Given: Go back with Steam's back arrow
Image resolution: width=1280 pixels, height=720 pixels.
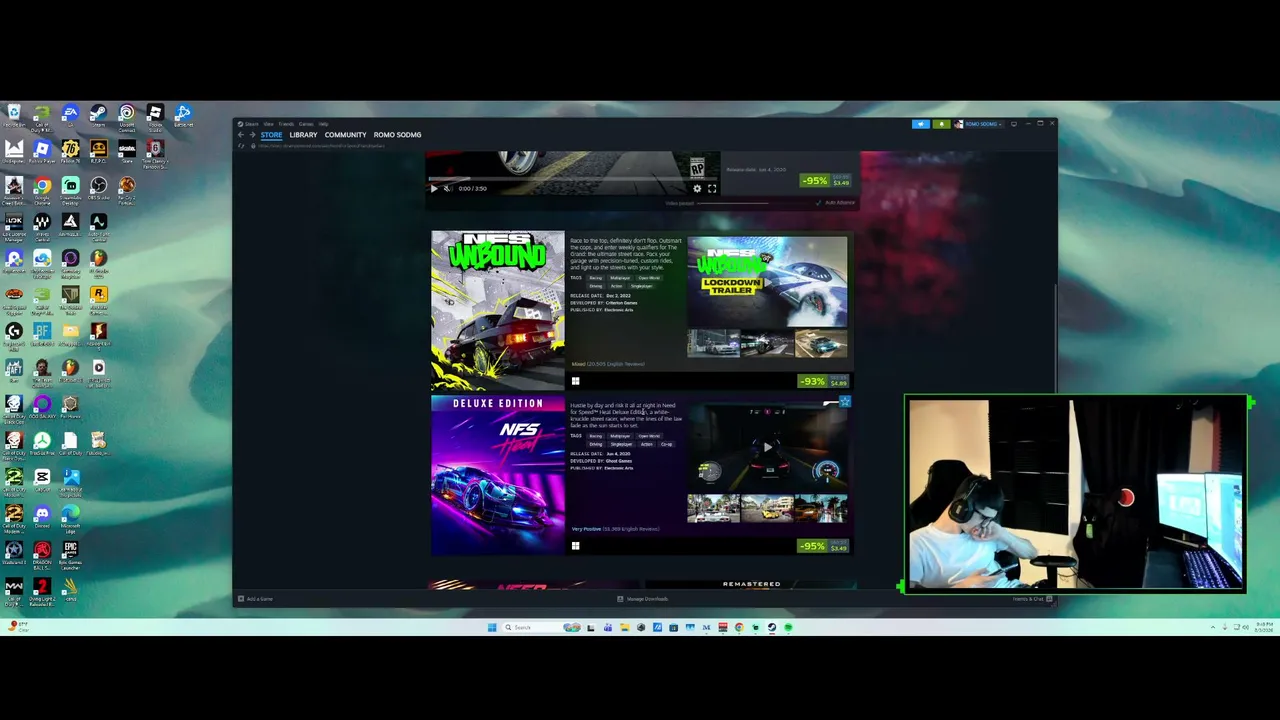Looking at the screenshot, I should pyautogui.click(x=240, y=135).
